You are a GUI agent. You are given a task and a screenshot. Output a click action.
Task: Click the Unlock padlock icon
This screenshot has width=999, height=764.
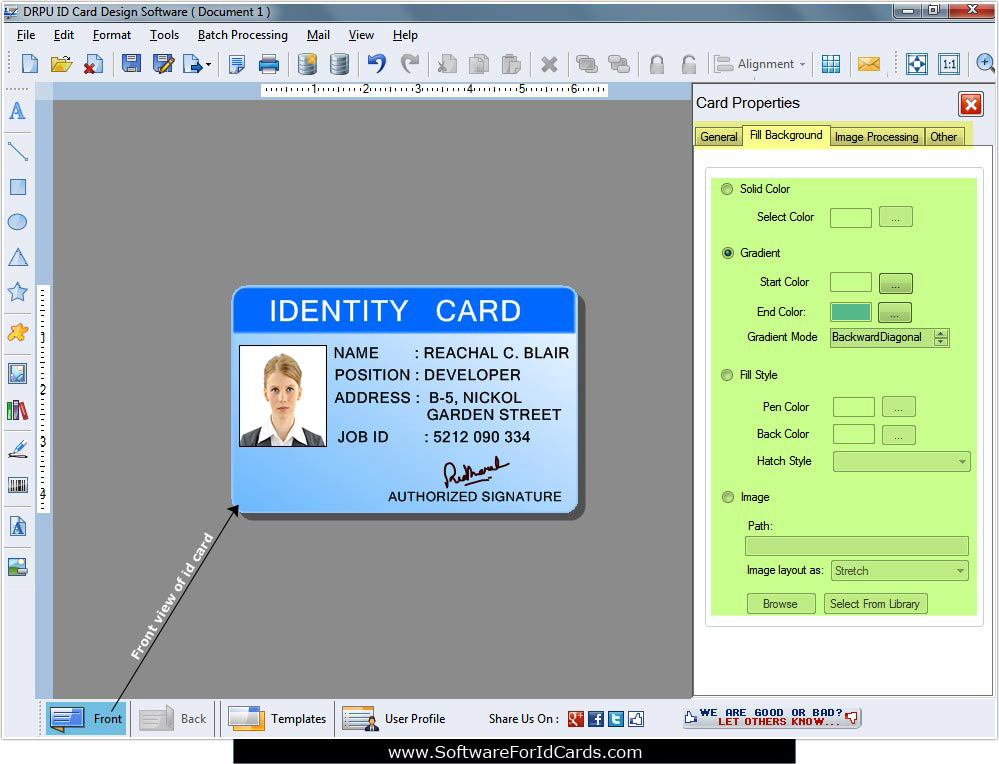[x=689, y=64]
